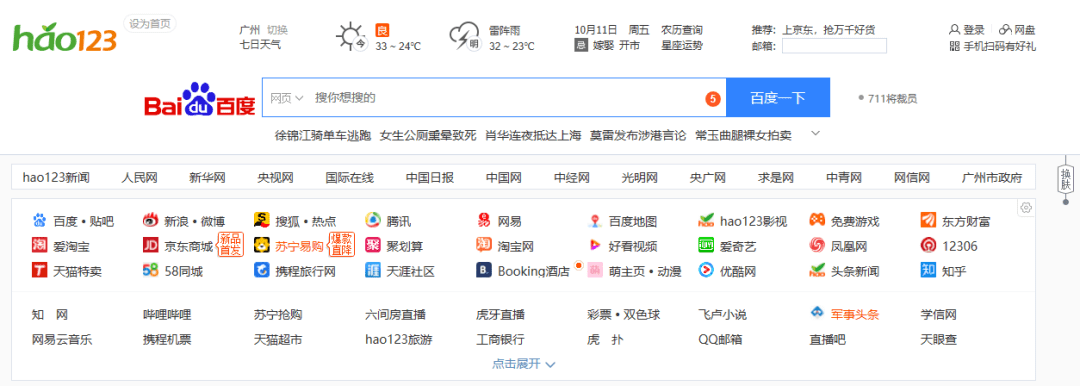Click the 爱奇艺 green icon
This screenshot has width=1080, height=386.
[706, 245]
